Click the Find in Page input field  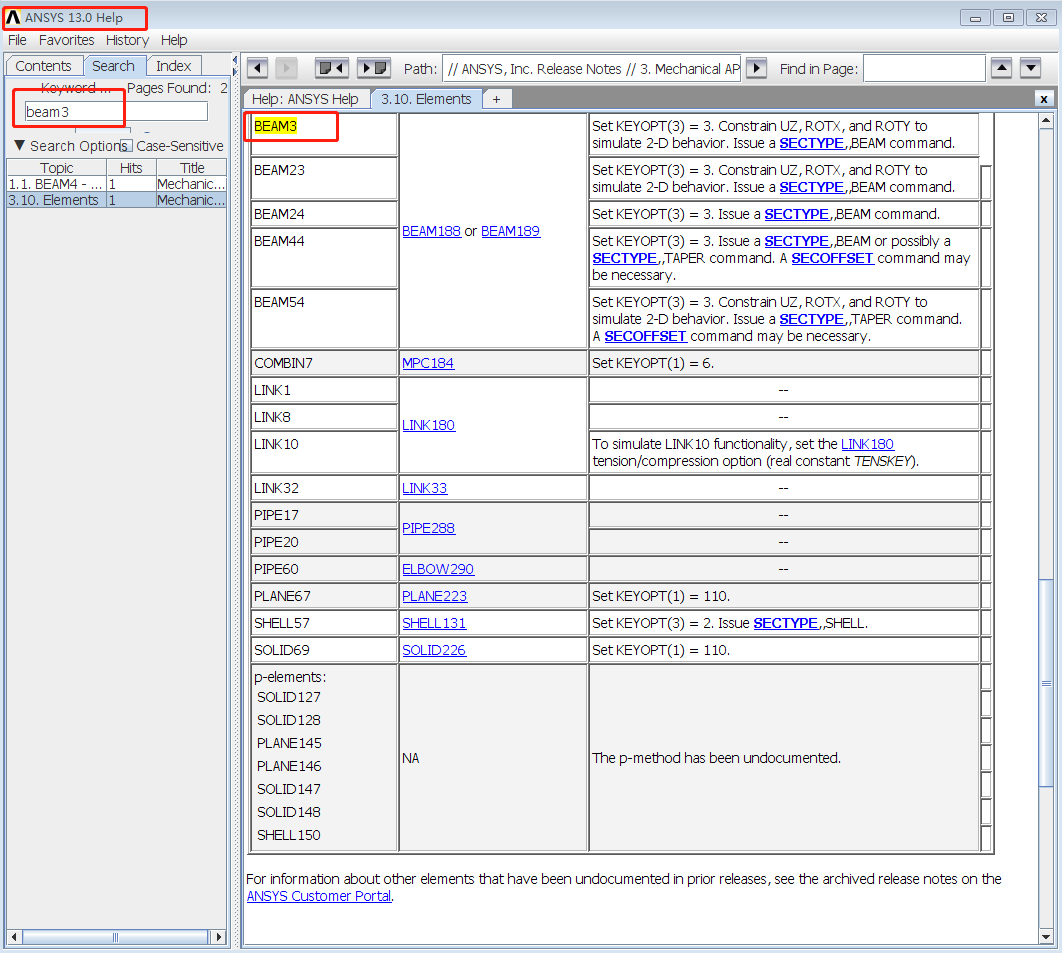(924, 68)
